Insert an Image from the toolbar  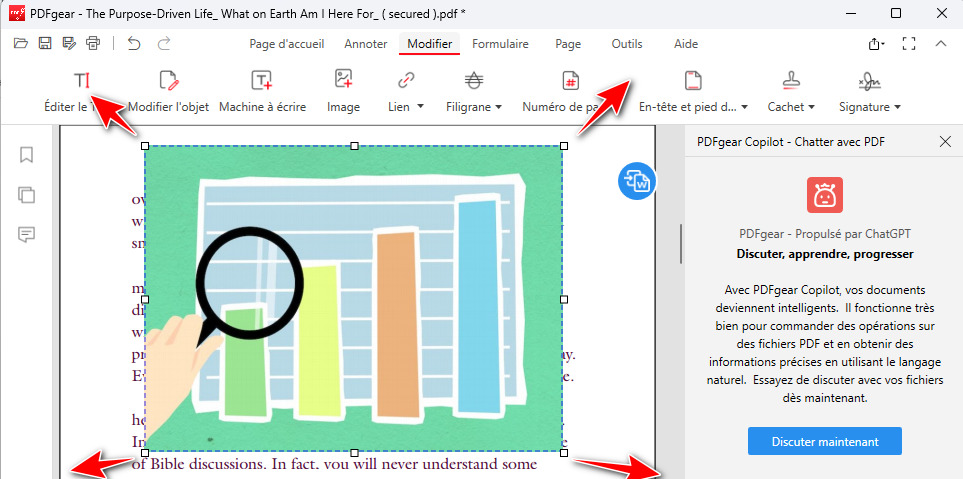pos(343,91)
